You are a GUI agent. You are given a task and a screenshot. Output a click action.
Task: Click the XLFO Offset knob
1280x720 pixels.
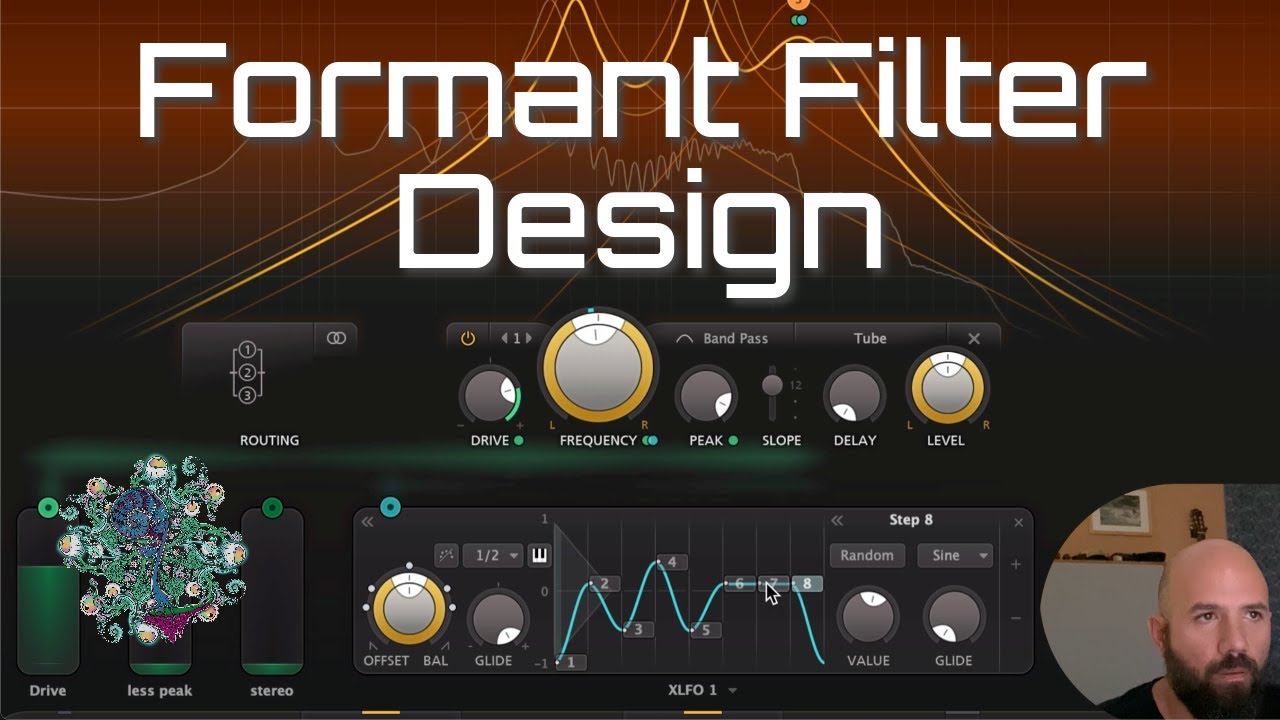point(409,608)
